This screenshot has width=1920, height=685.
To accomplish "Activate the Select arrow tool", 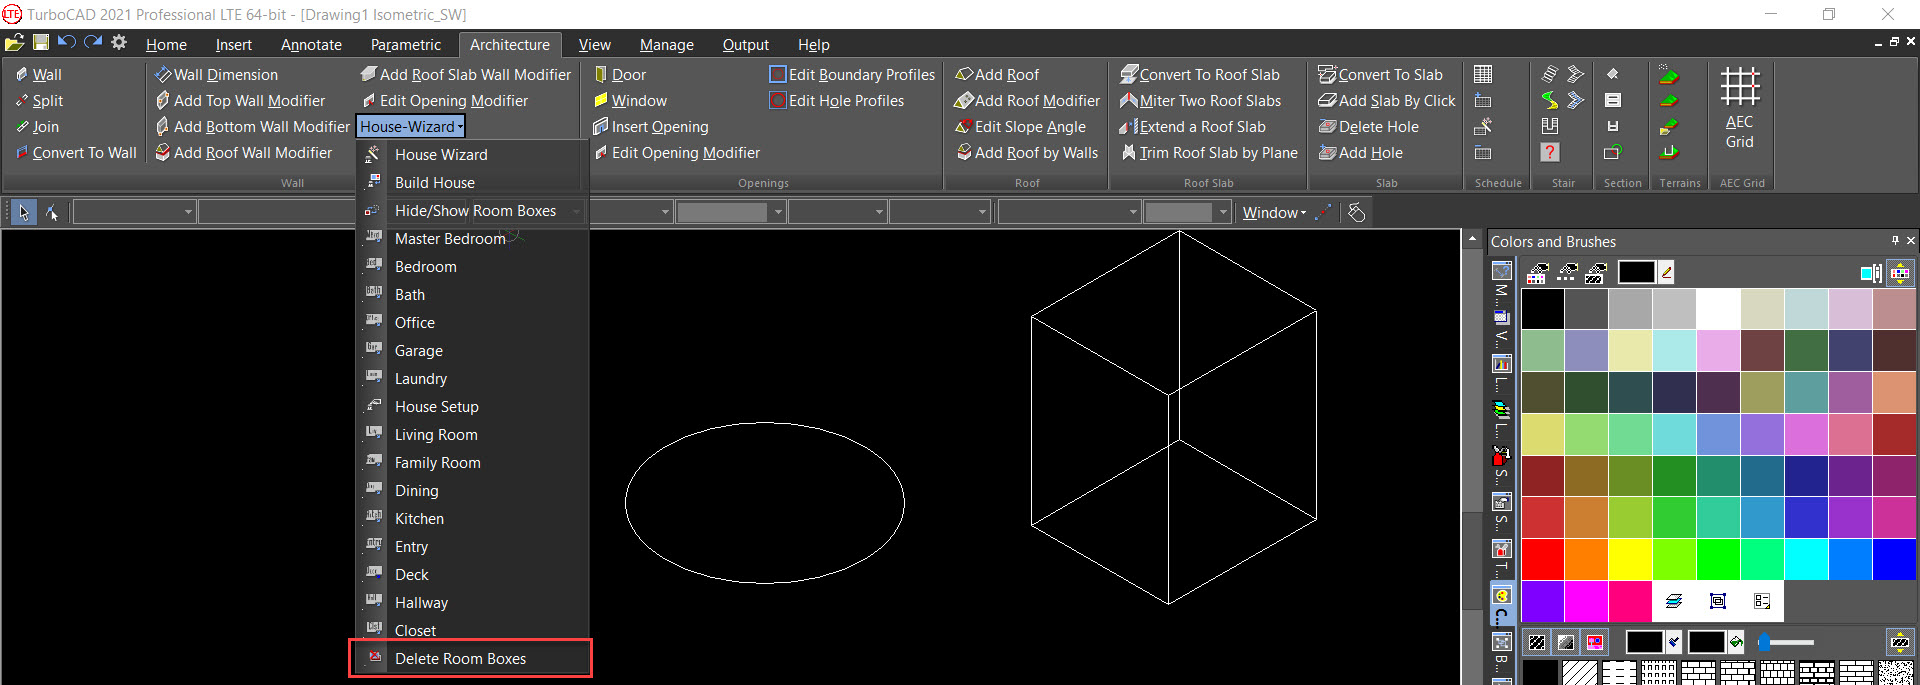I will coord(23,212).
